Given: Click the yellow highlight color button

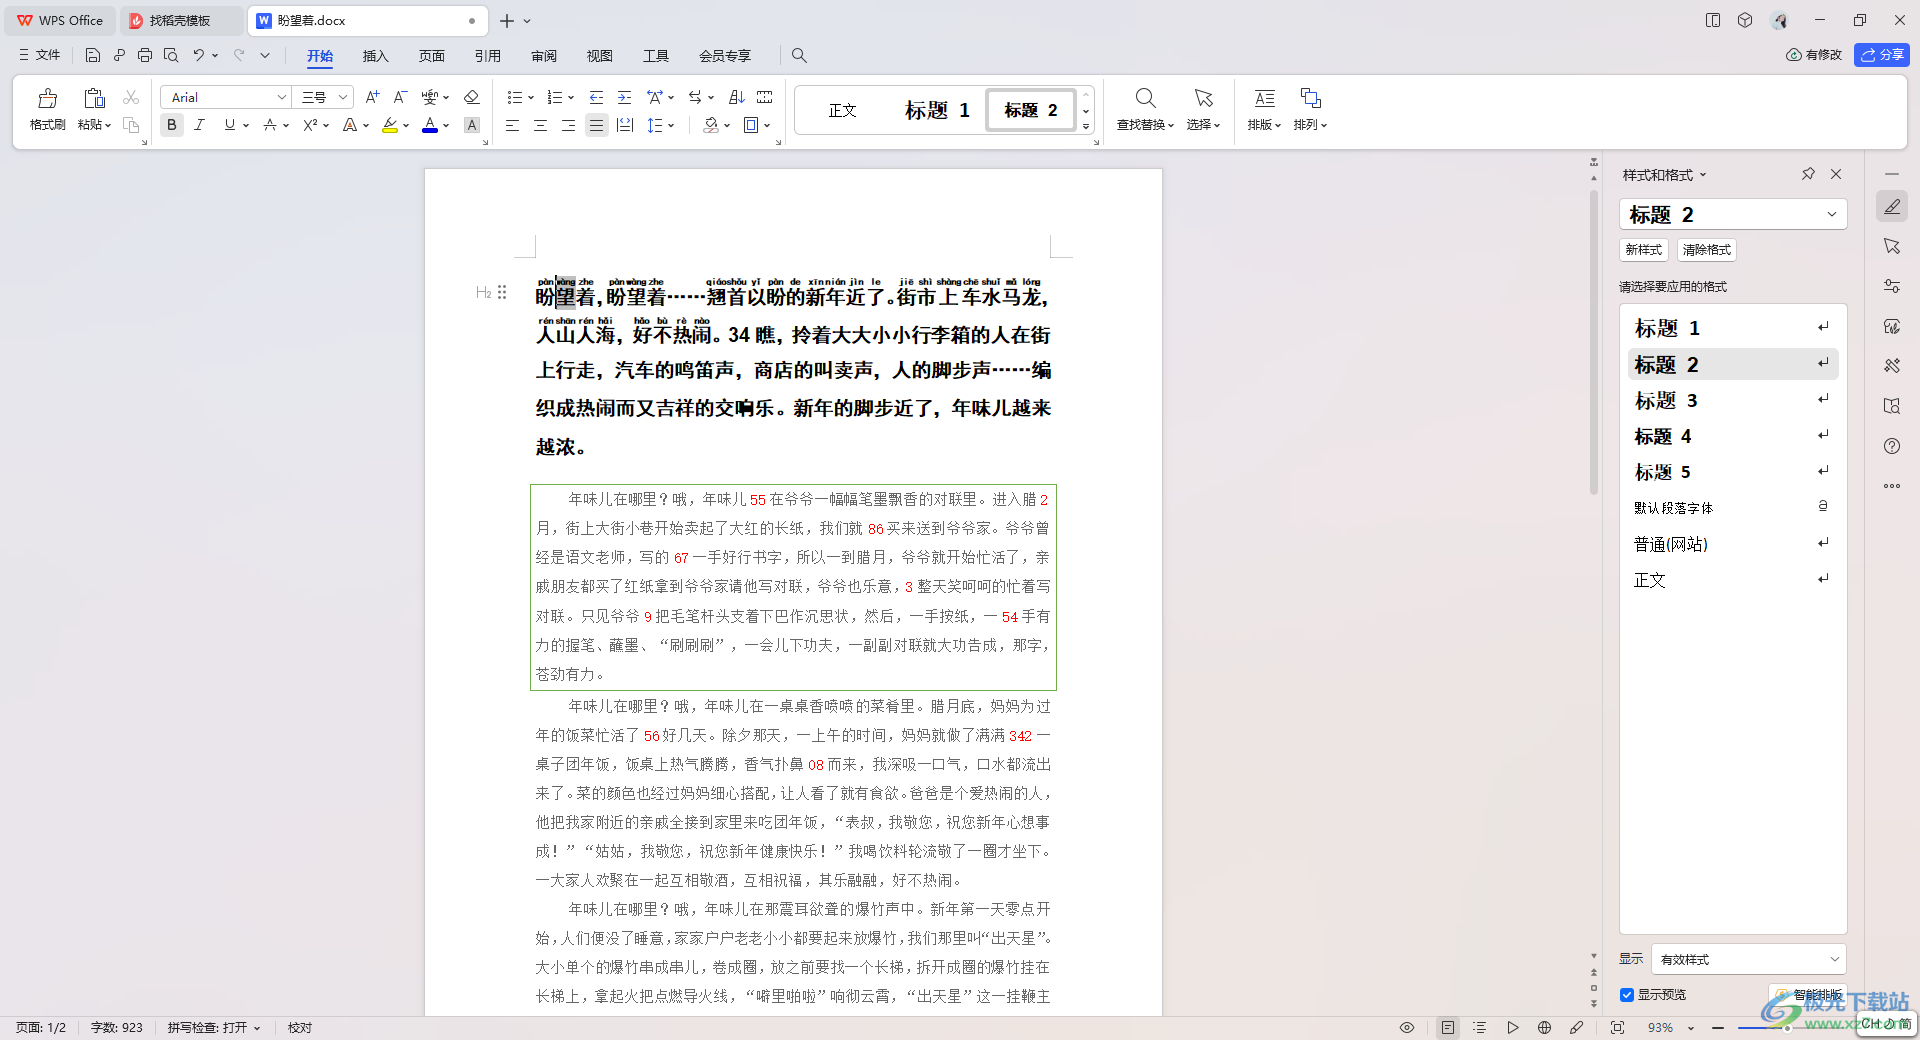Looking at the screenshot, I should [390, 125].
